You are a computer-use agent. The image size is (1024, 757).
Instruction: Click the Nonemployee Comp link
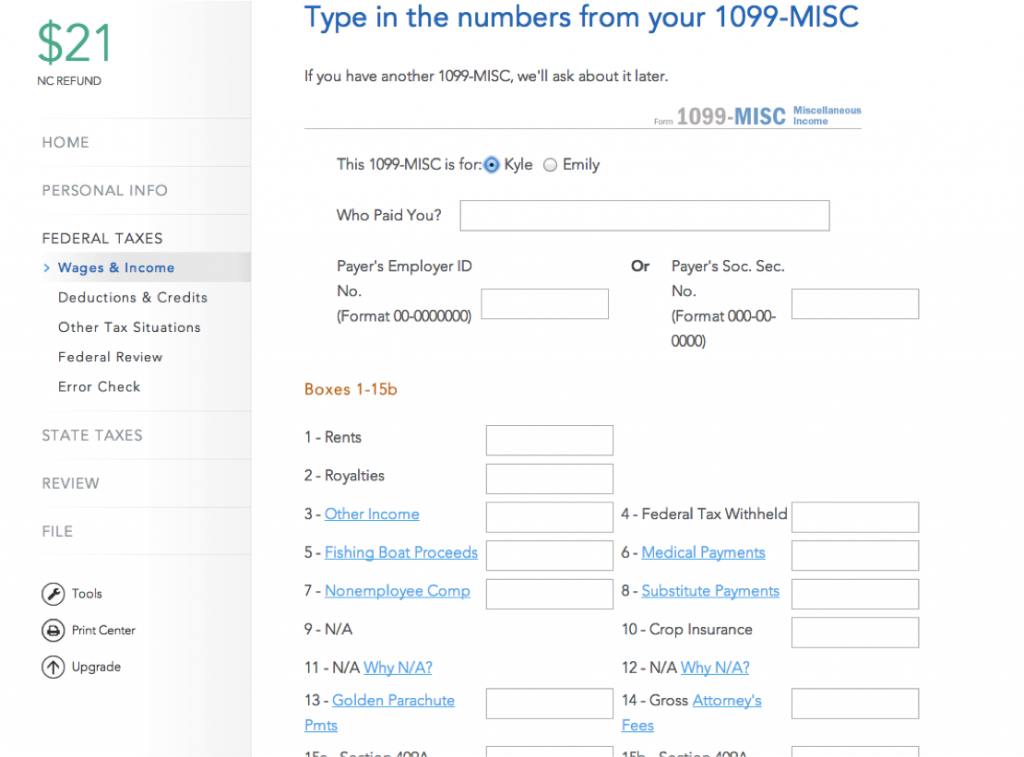click(397, 591)
